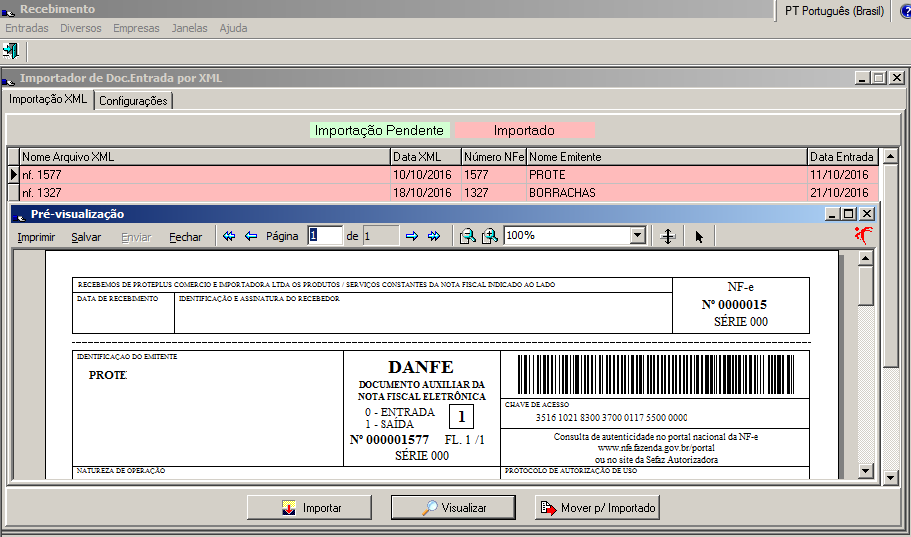Click Mover p/ Importado button
The height and width of the screenshot is (537, 911).
597,508
